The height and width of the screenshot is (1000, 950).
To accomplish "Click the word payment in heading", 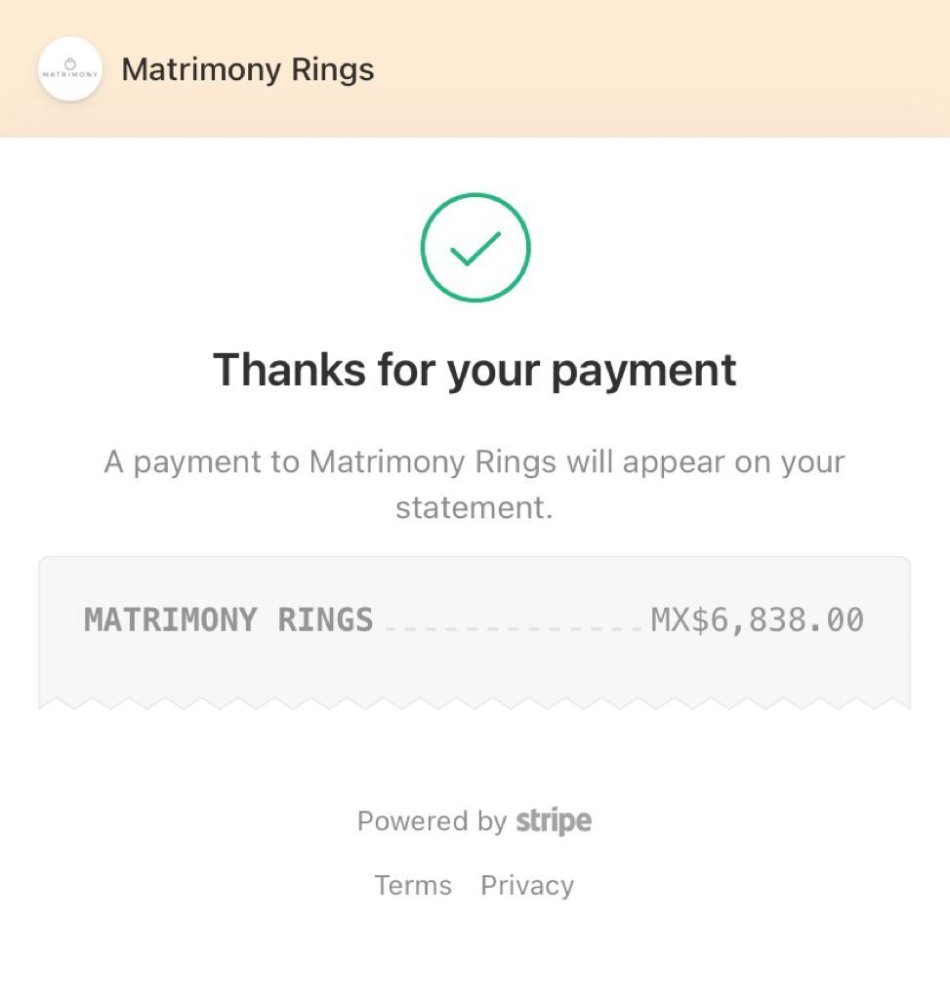I will pyautogui.click(x=644, y=371).
